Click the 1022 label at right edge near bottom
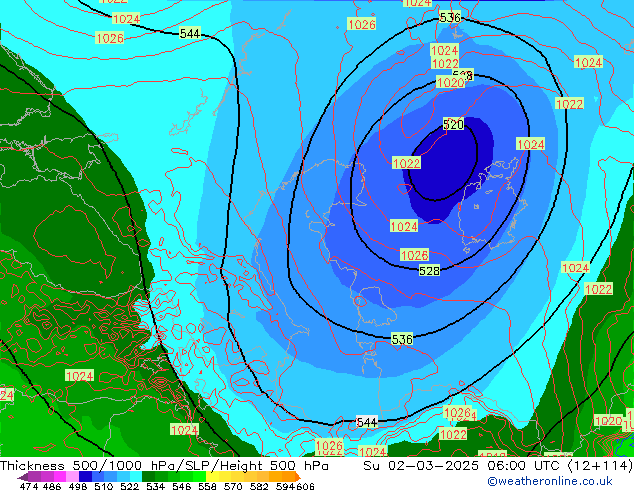The height and width of the screenshot is (490, 634). 598,289
